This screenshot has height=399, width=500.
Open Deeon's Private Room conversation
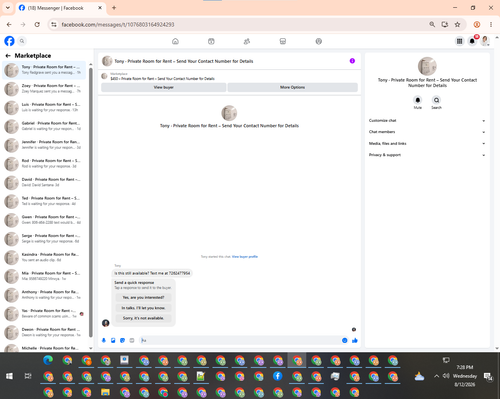44,332
